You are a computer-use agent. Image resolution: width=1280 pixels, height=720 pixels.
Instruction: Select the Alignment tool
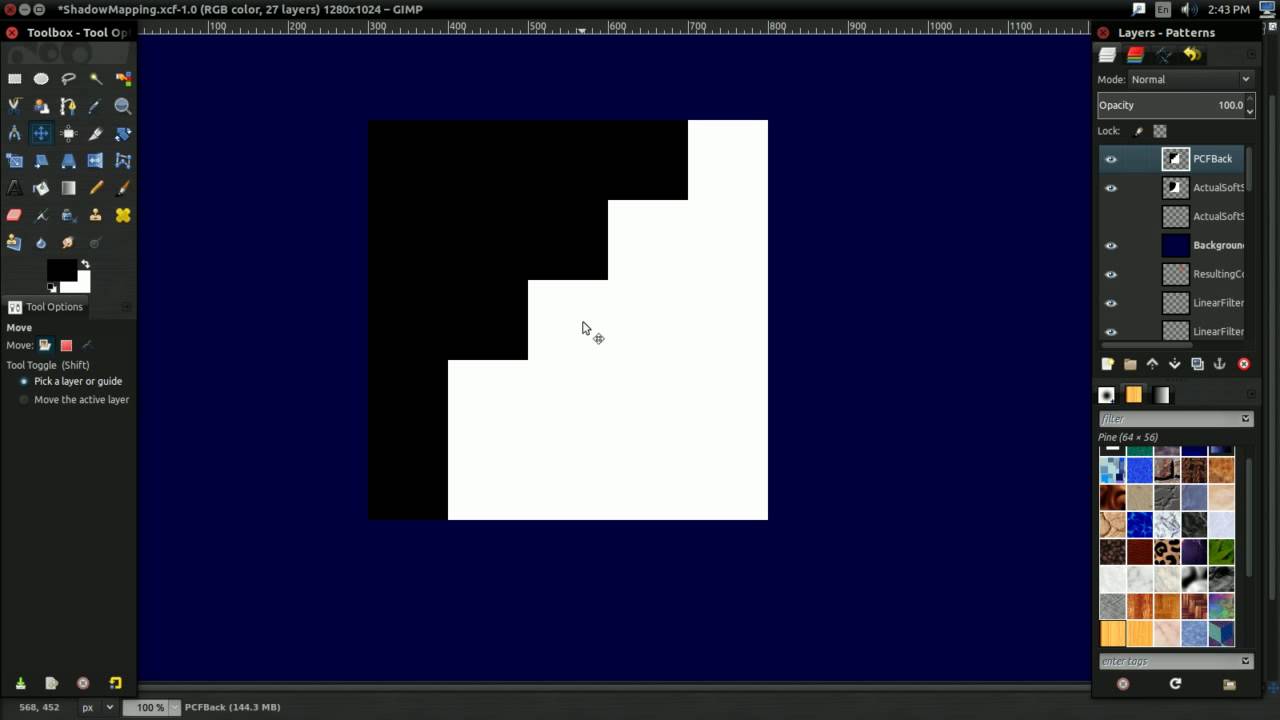pos(68,133)
